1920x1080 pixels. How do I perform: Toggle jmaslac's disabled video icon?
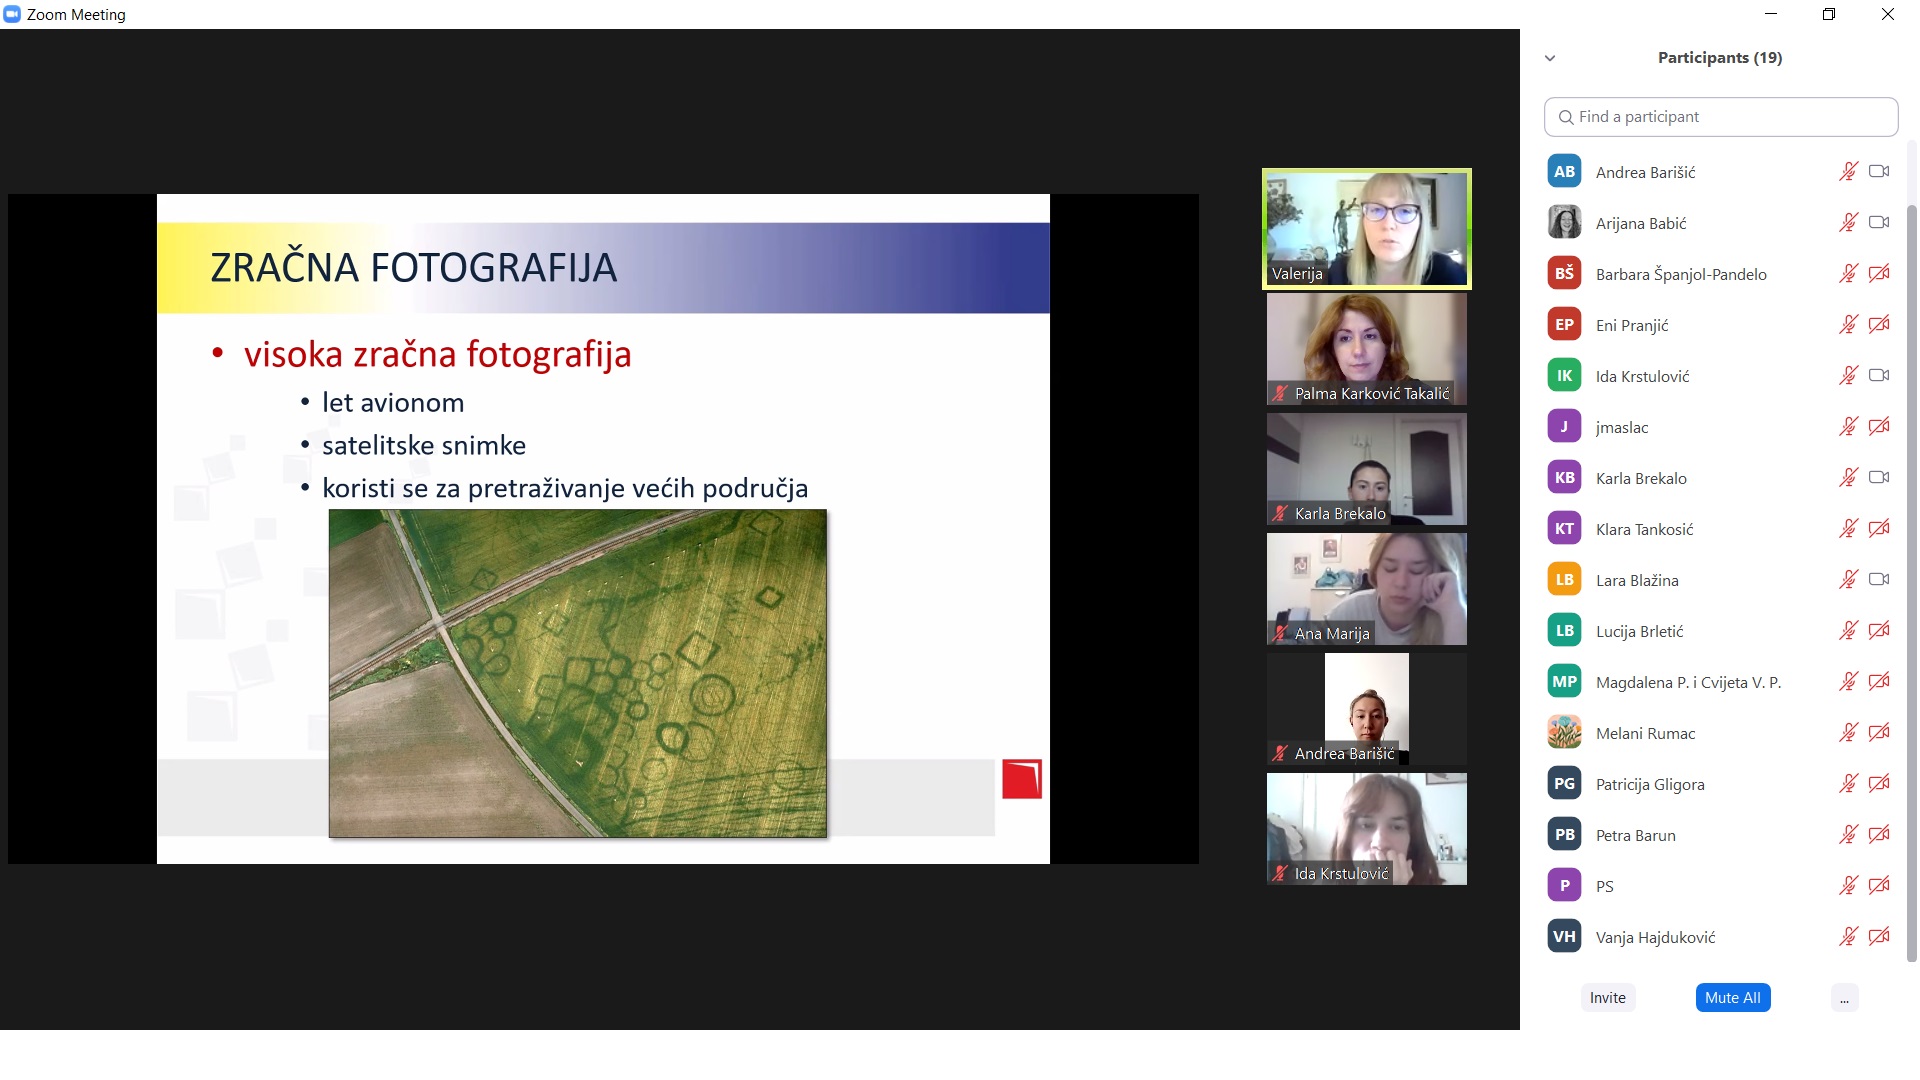coord(1879,427)
